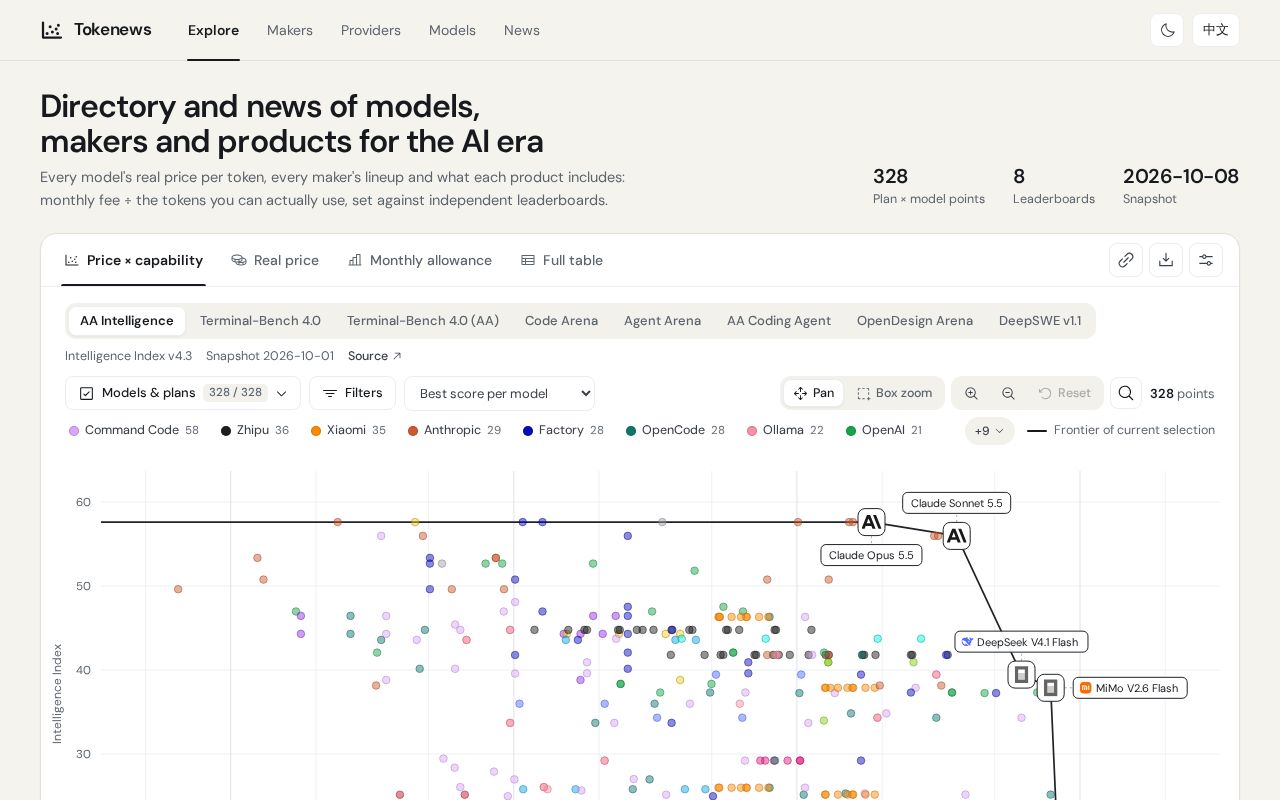This screenshot has height=800, width=1280.
Task: Show the Full table tab
Action: coord(562,260)
